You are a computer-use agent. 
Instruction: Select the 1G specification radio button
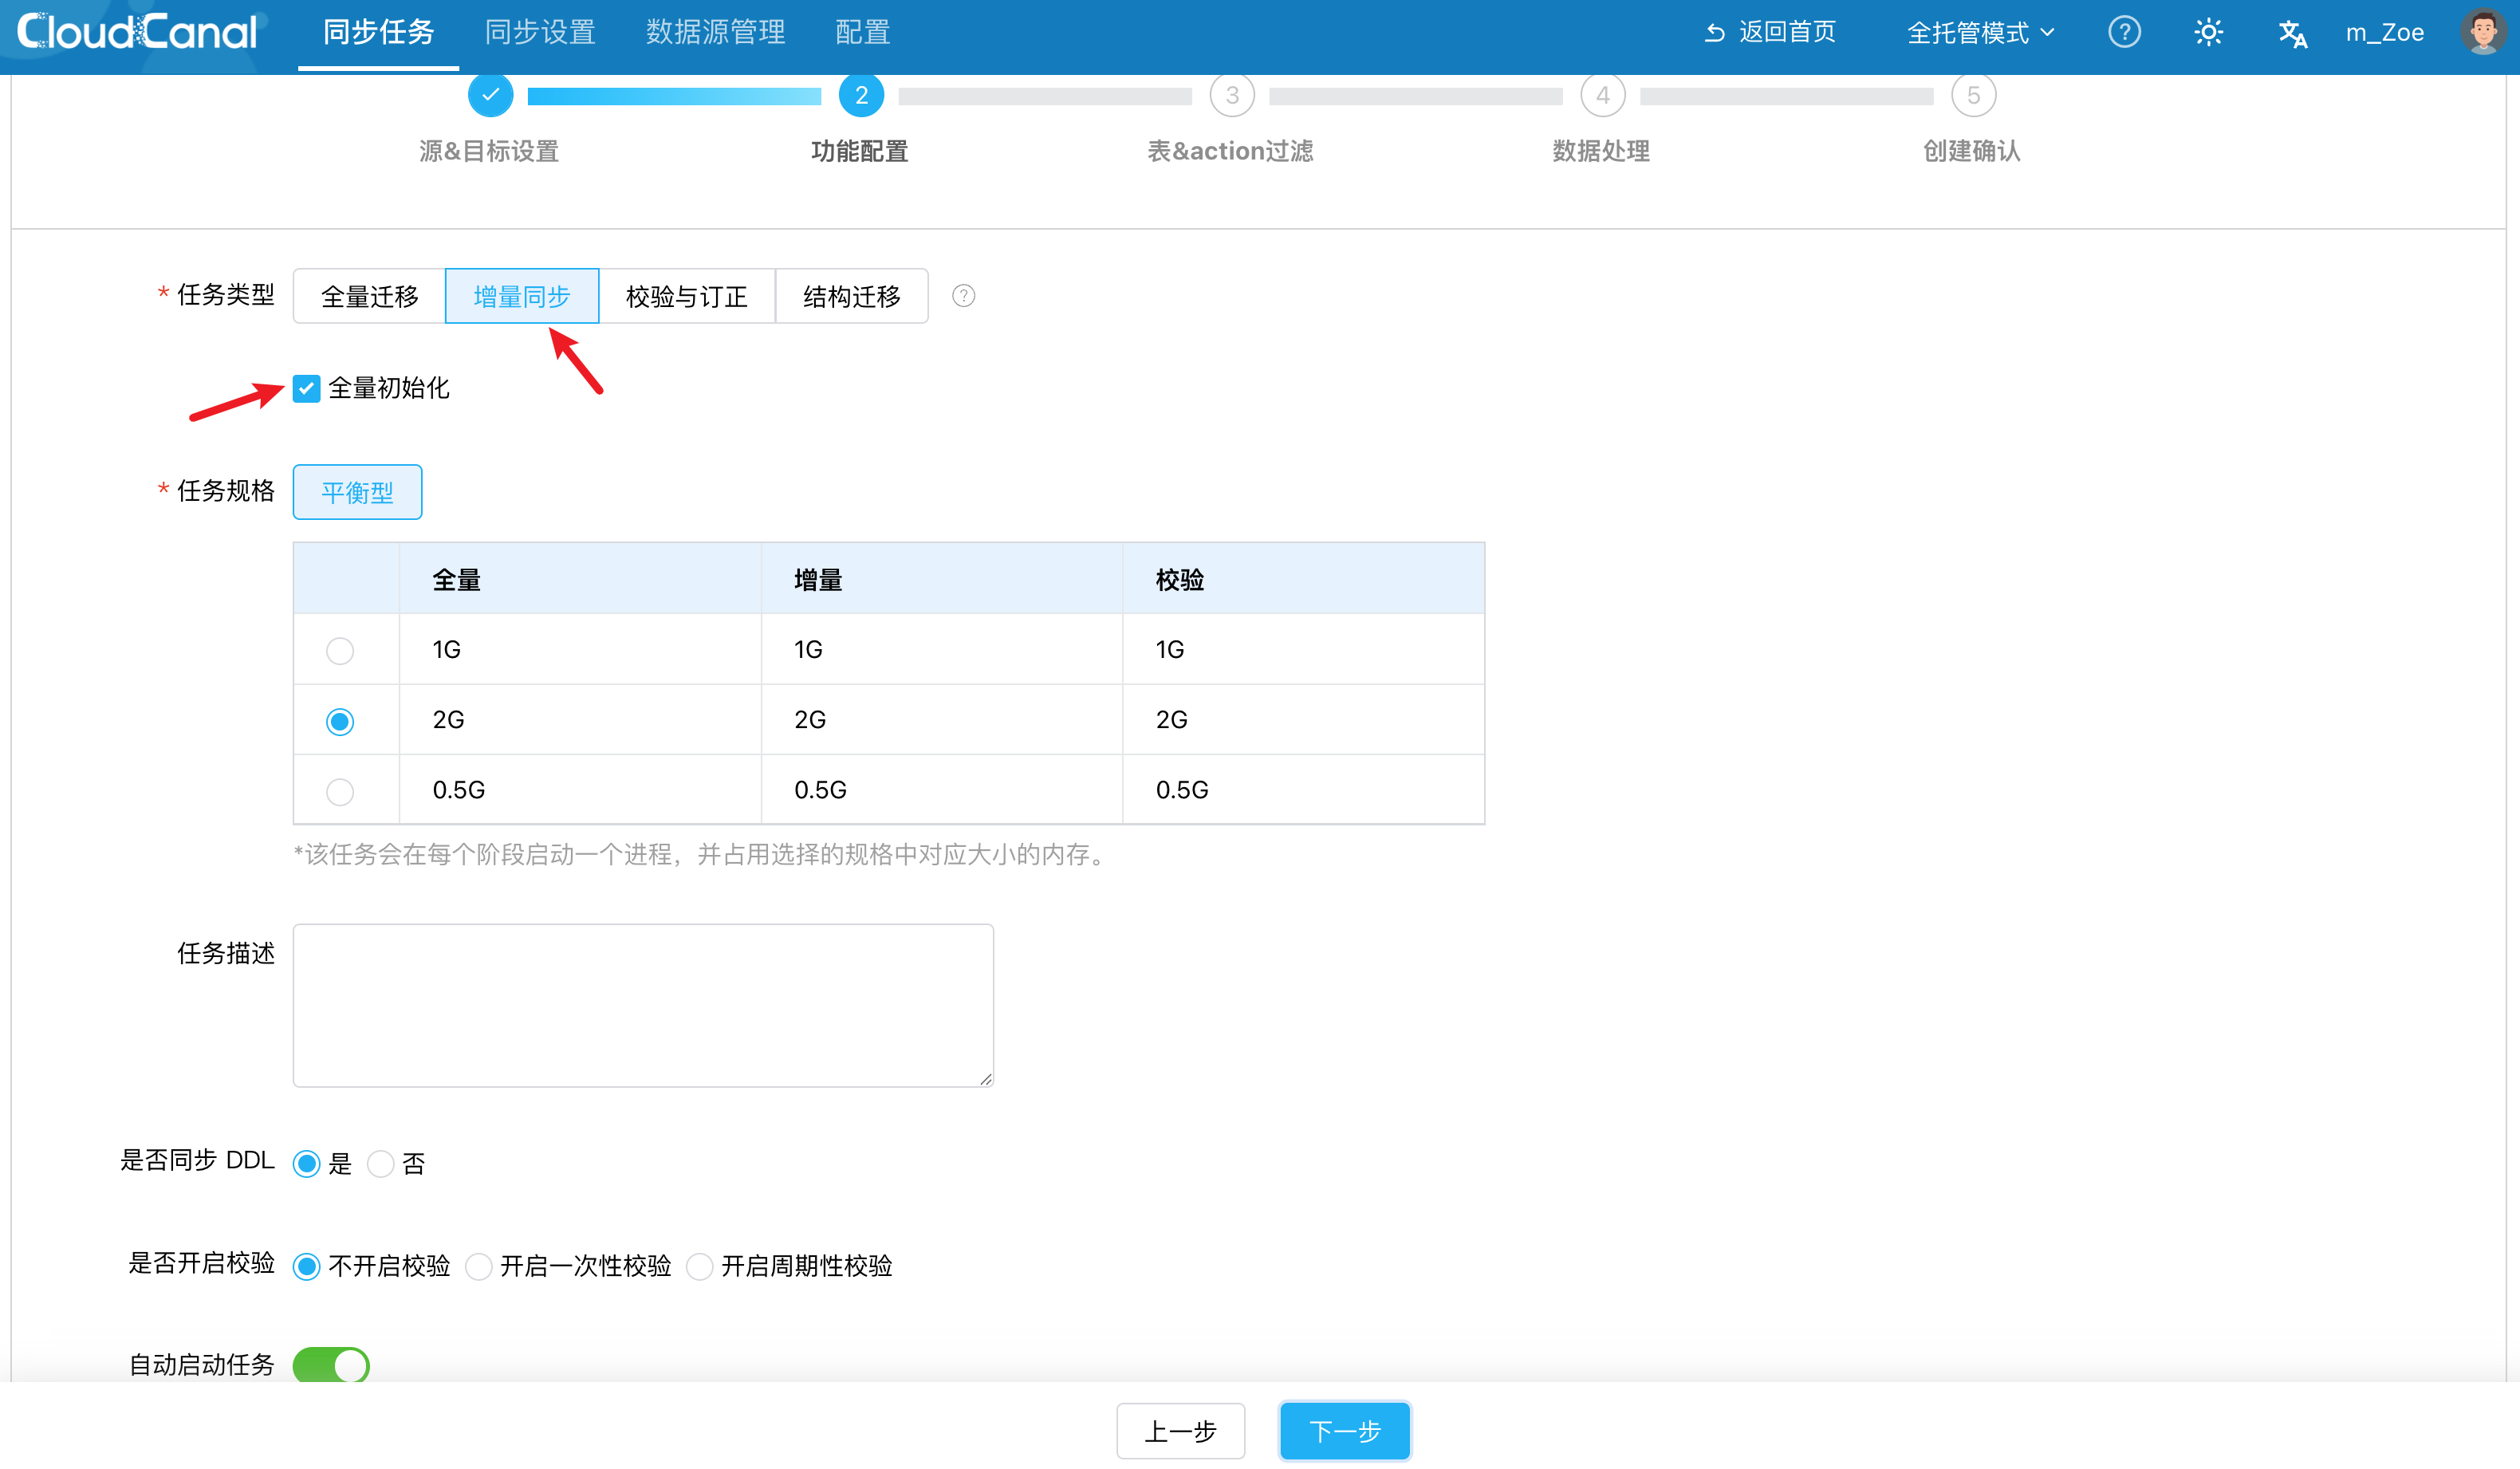pyautogui.click(x=340, y=651)
